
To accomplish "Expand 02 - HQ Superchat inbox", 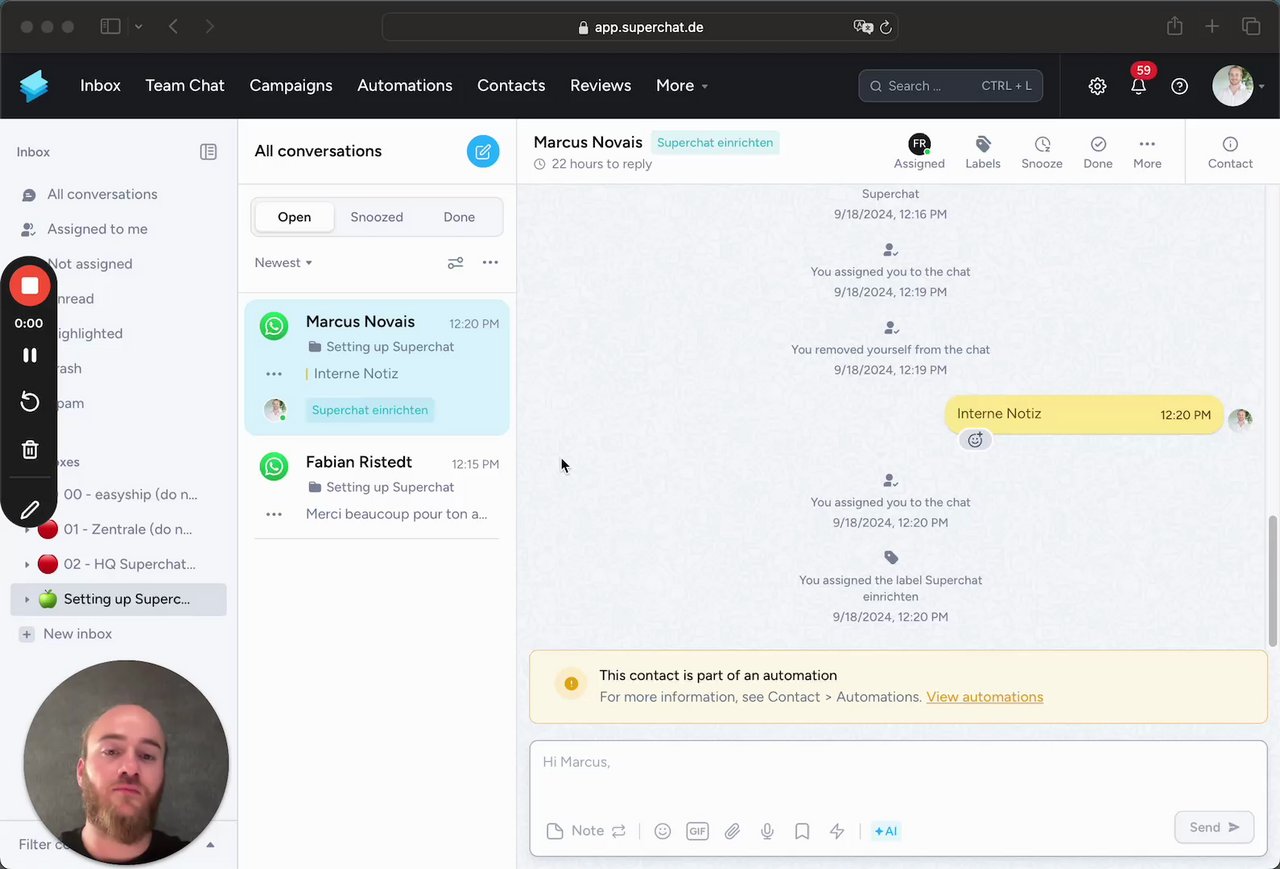I will click(x=27, y=564).
